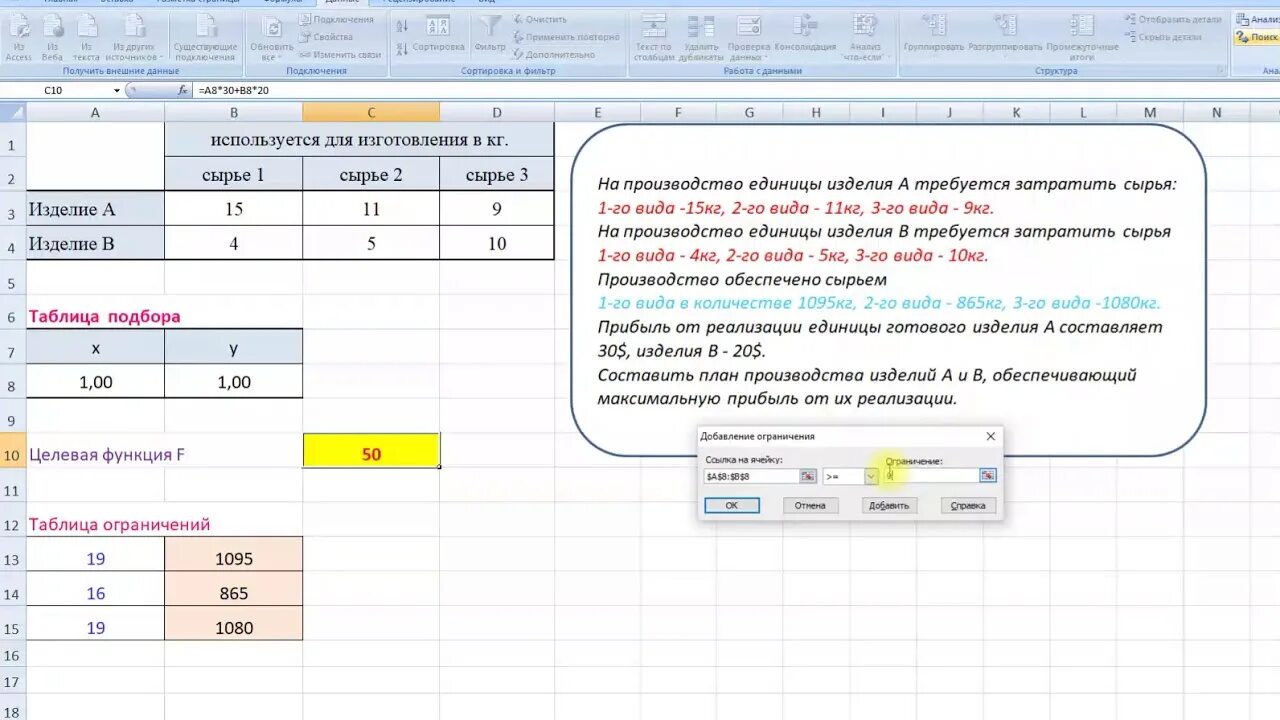
Task: Click the Отмена button
Action: click(x=810, y=506)
